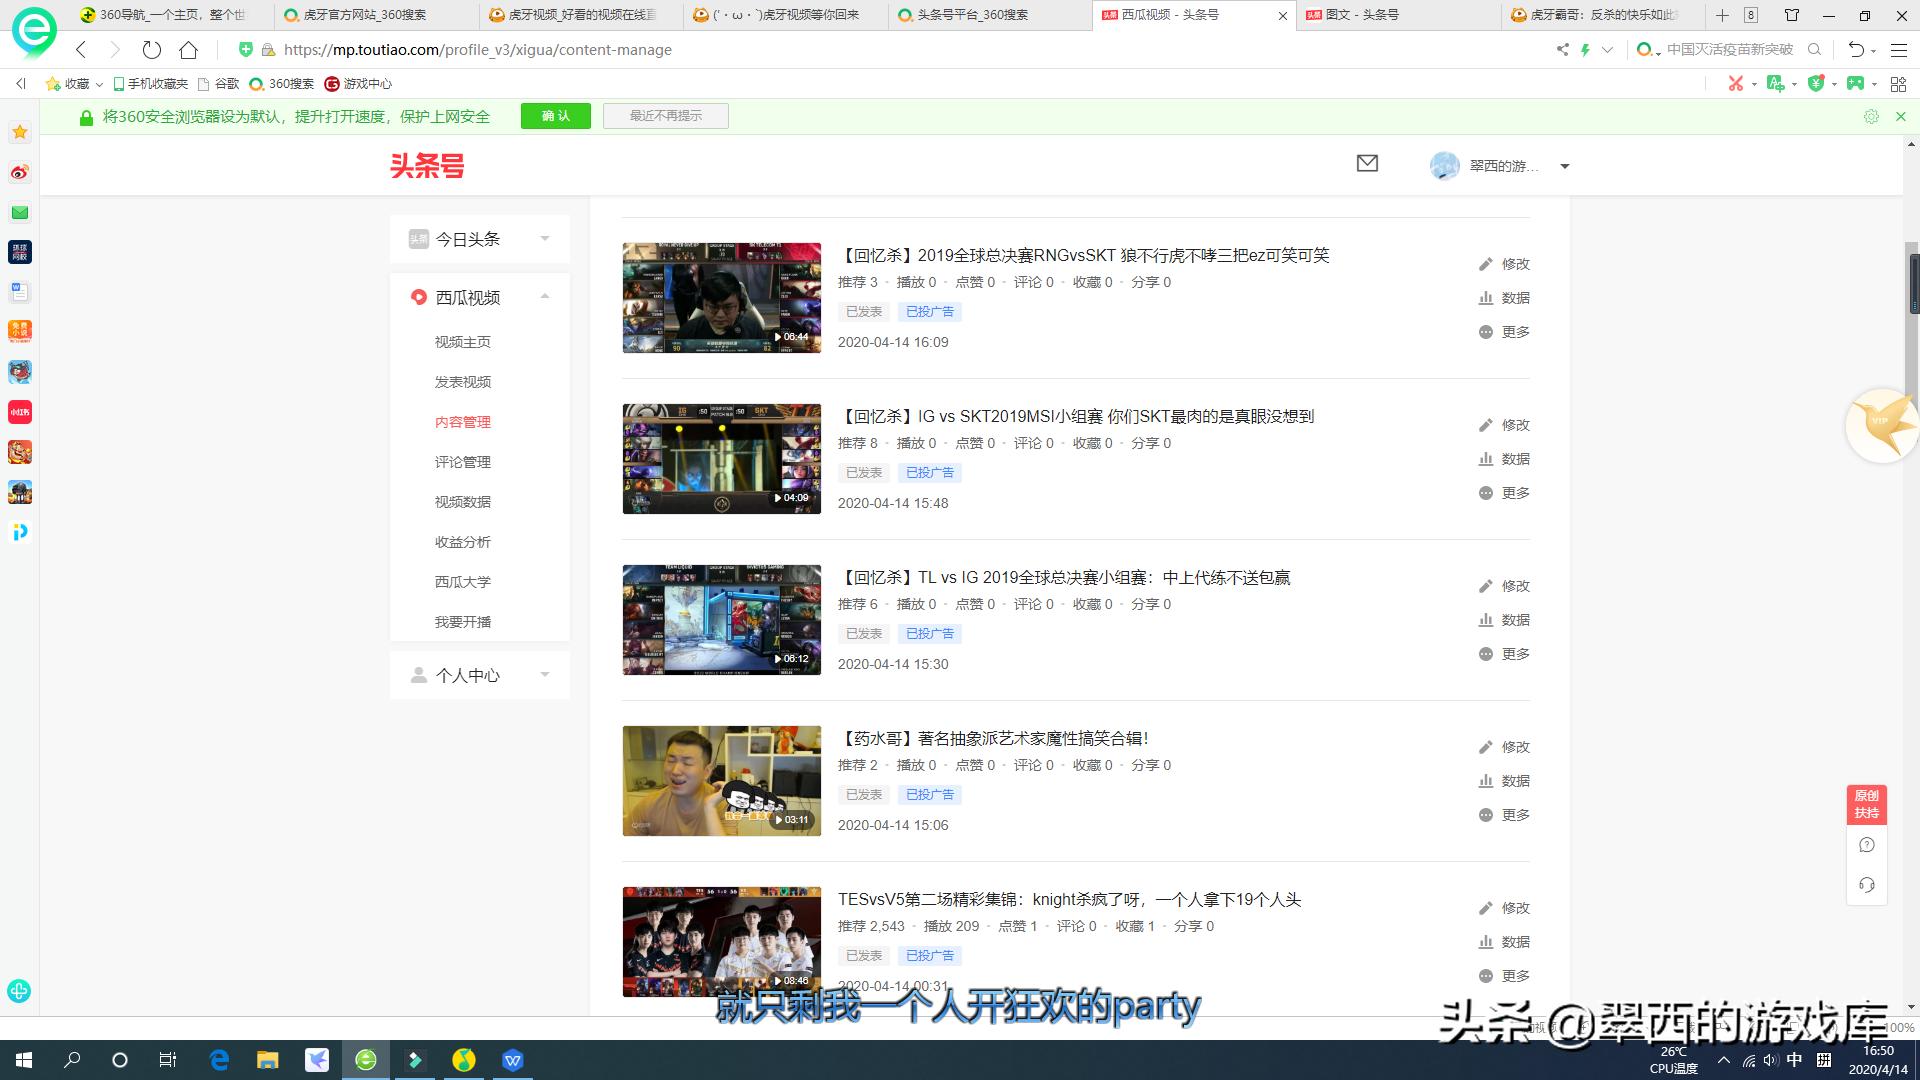Click the 确认 button to set default browser

click(555, 116)
